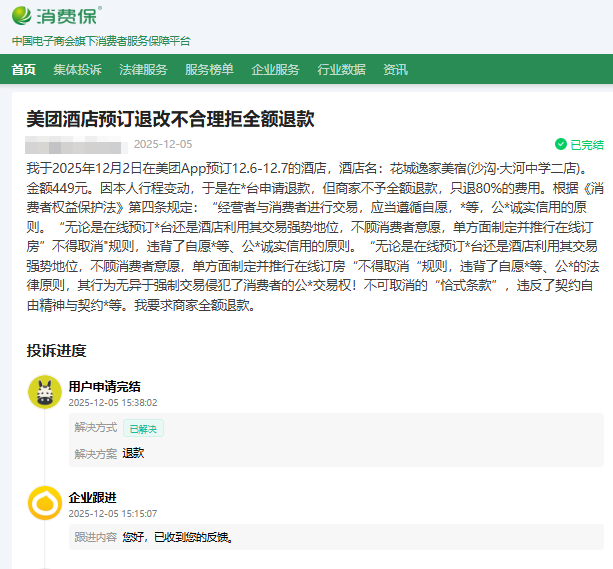Select 法律服务 in the navigation bar
Image resolution: width=613 pixels, height=569 pixels.
point(143,69)
